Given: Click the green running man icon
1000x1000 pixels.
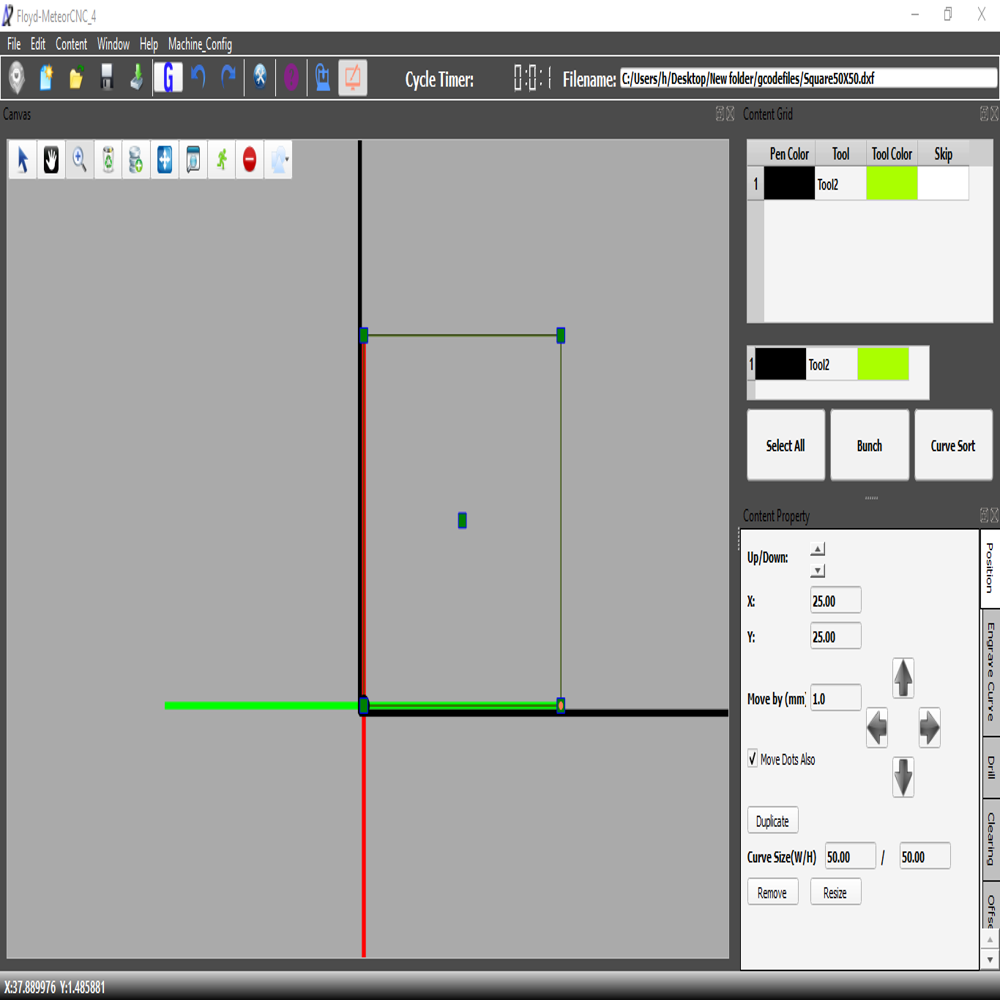Looking at the screenshot, I should (x=221, y=160).
